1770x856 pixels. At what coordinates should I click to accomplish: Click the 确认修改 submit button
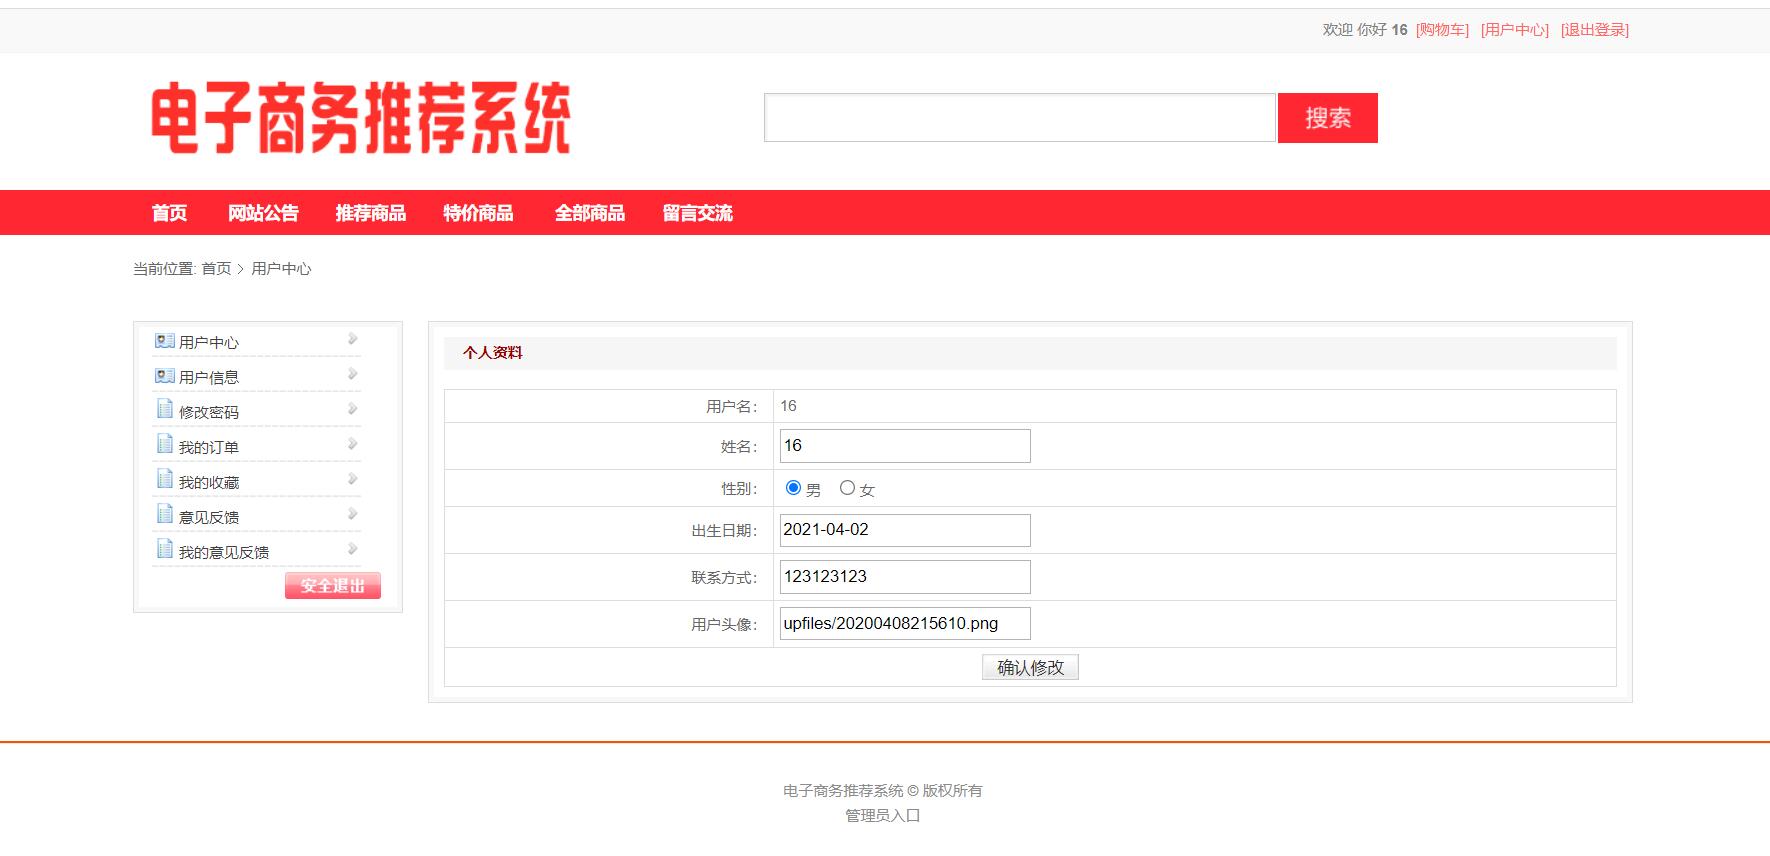[1030, 667]
